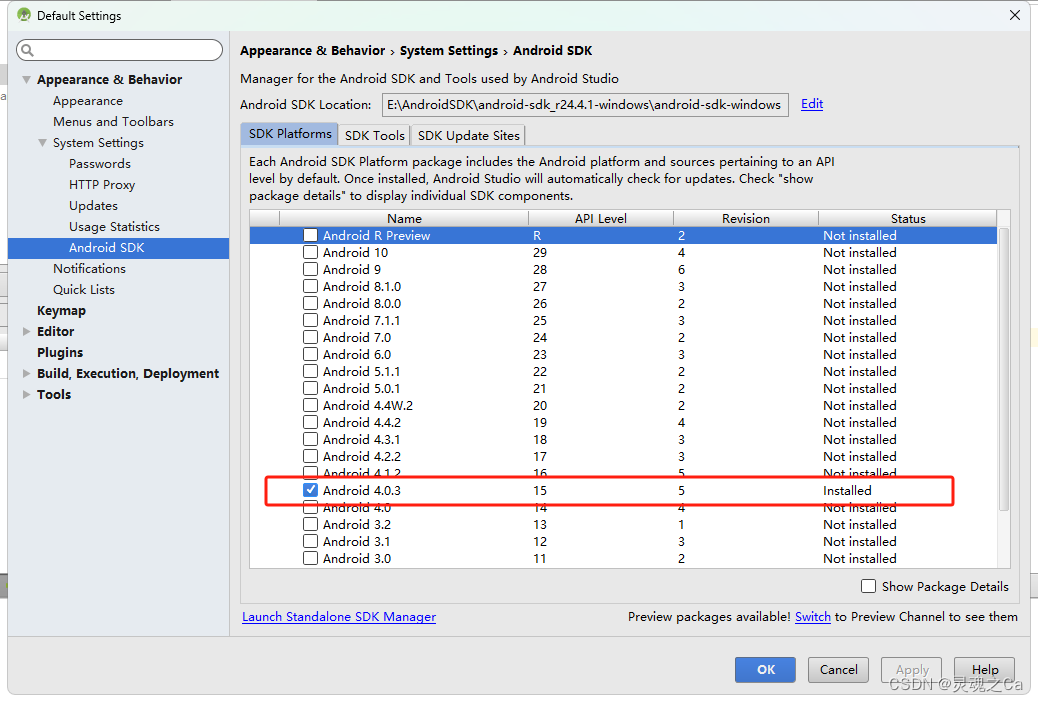Check the Android 6.0 checkbox
The width and height of the screenshot is (1038, 702).
pyautogui.click(x=310, y=354)
